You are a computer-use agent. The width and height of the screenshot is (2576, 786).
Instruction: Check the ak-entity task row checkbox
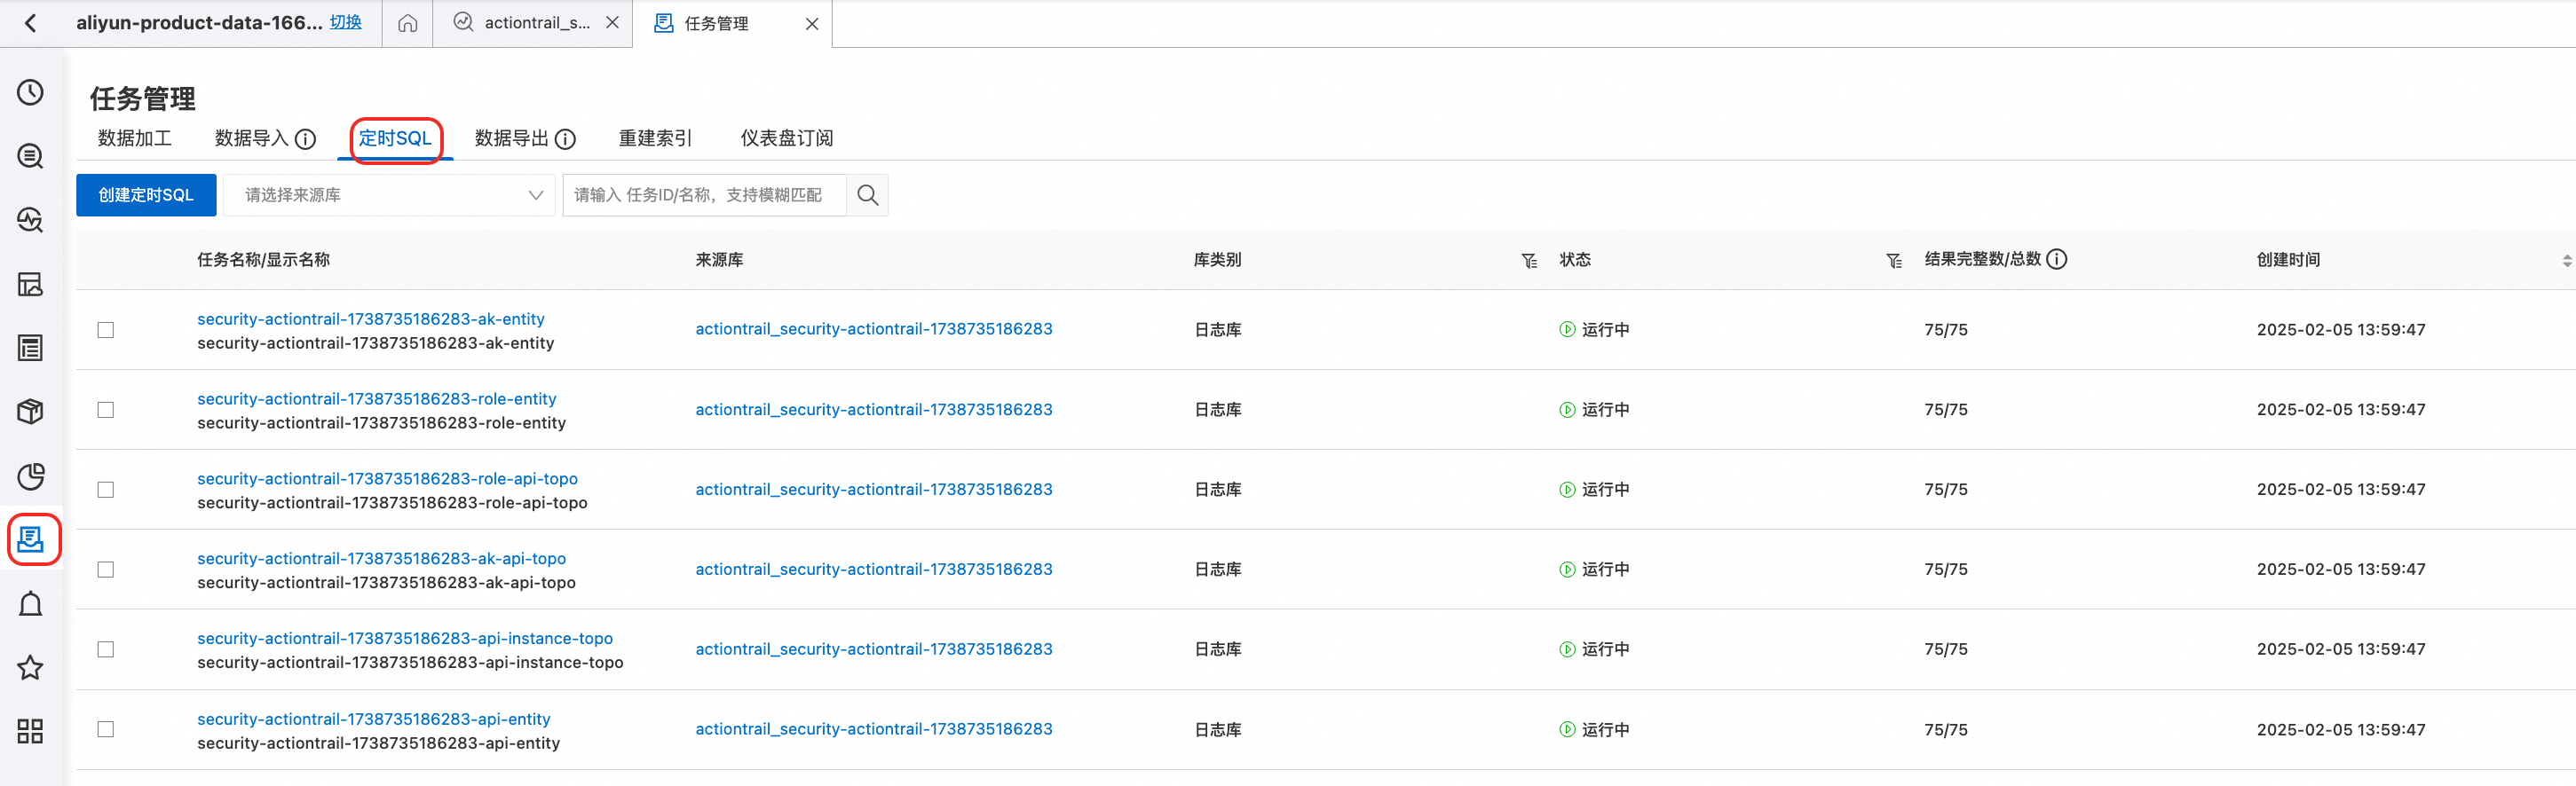click(x=106, y=330)
